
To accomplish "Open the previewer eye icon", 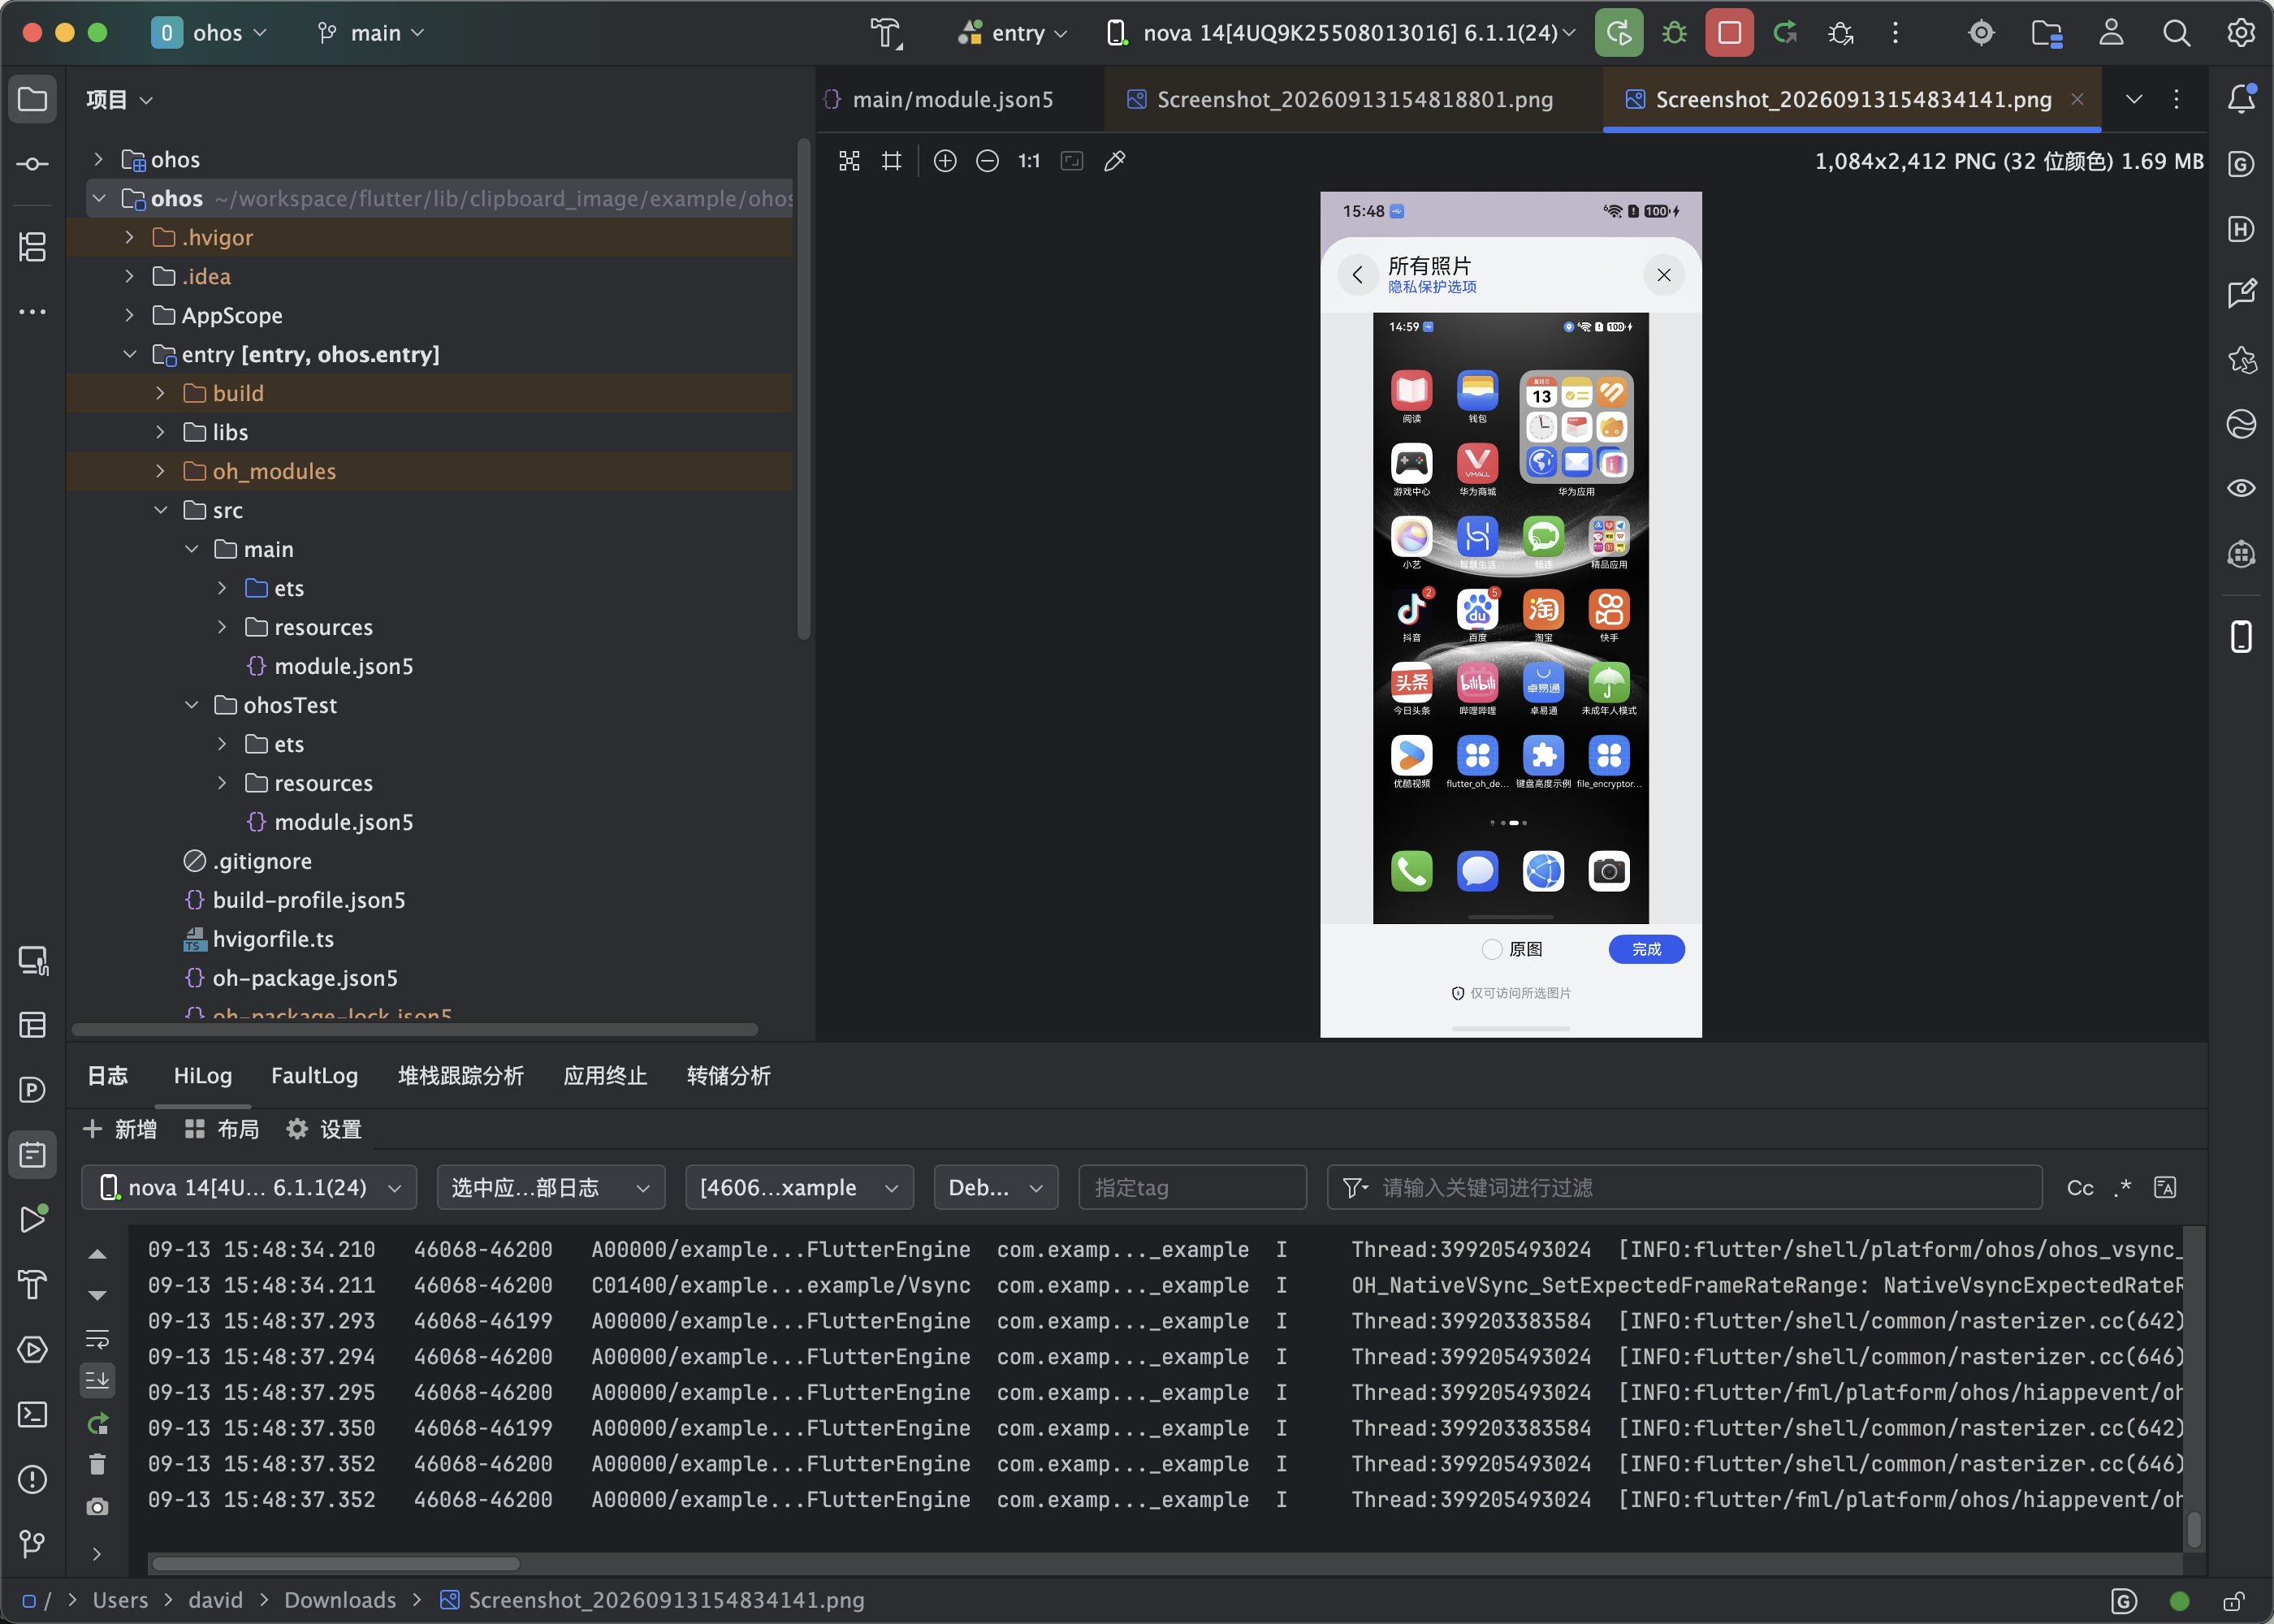I will [x=2241, y=488].
